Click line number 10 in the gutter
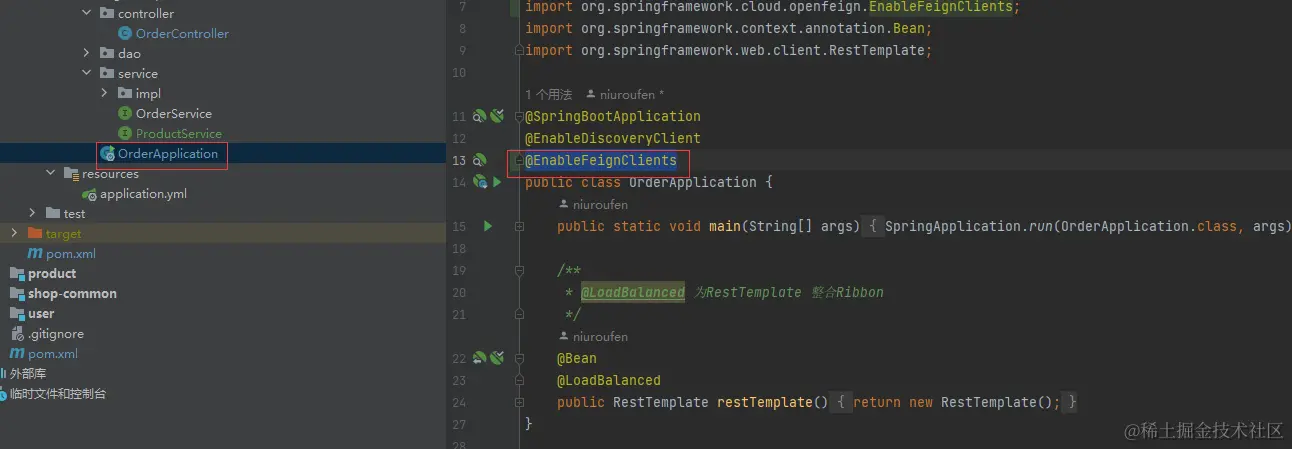The image size is (1292, 449). point(459,72)
